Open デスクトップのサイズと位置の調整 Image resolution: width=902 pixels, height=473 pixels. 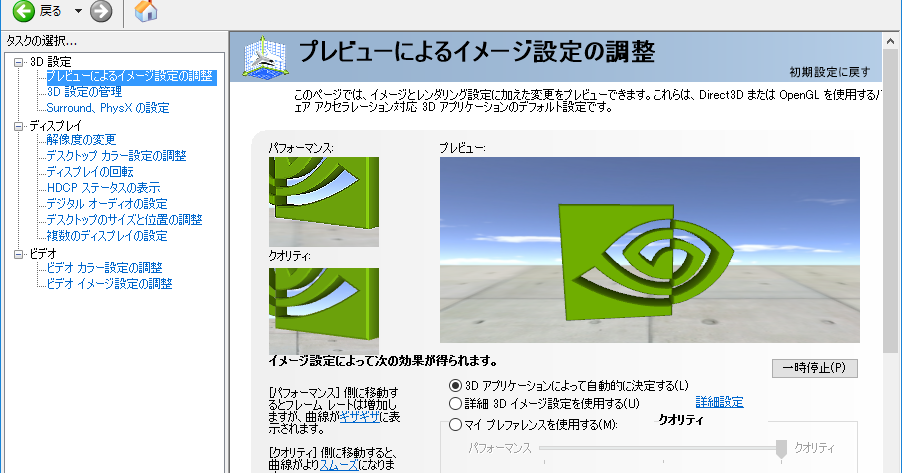[124, 220]
